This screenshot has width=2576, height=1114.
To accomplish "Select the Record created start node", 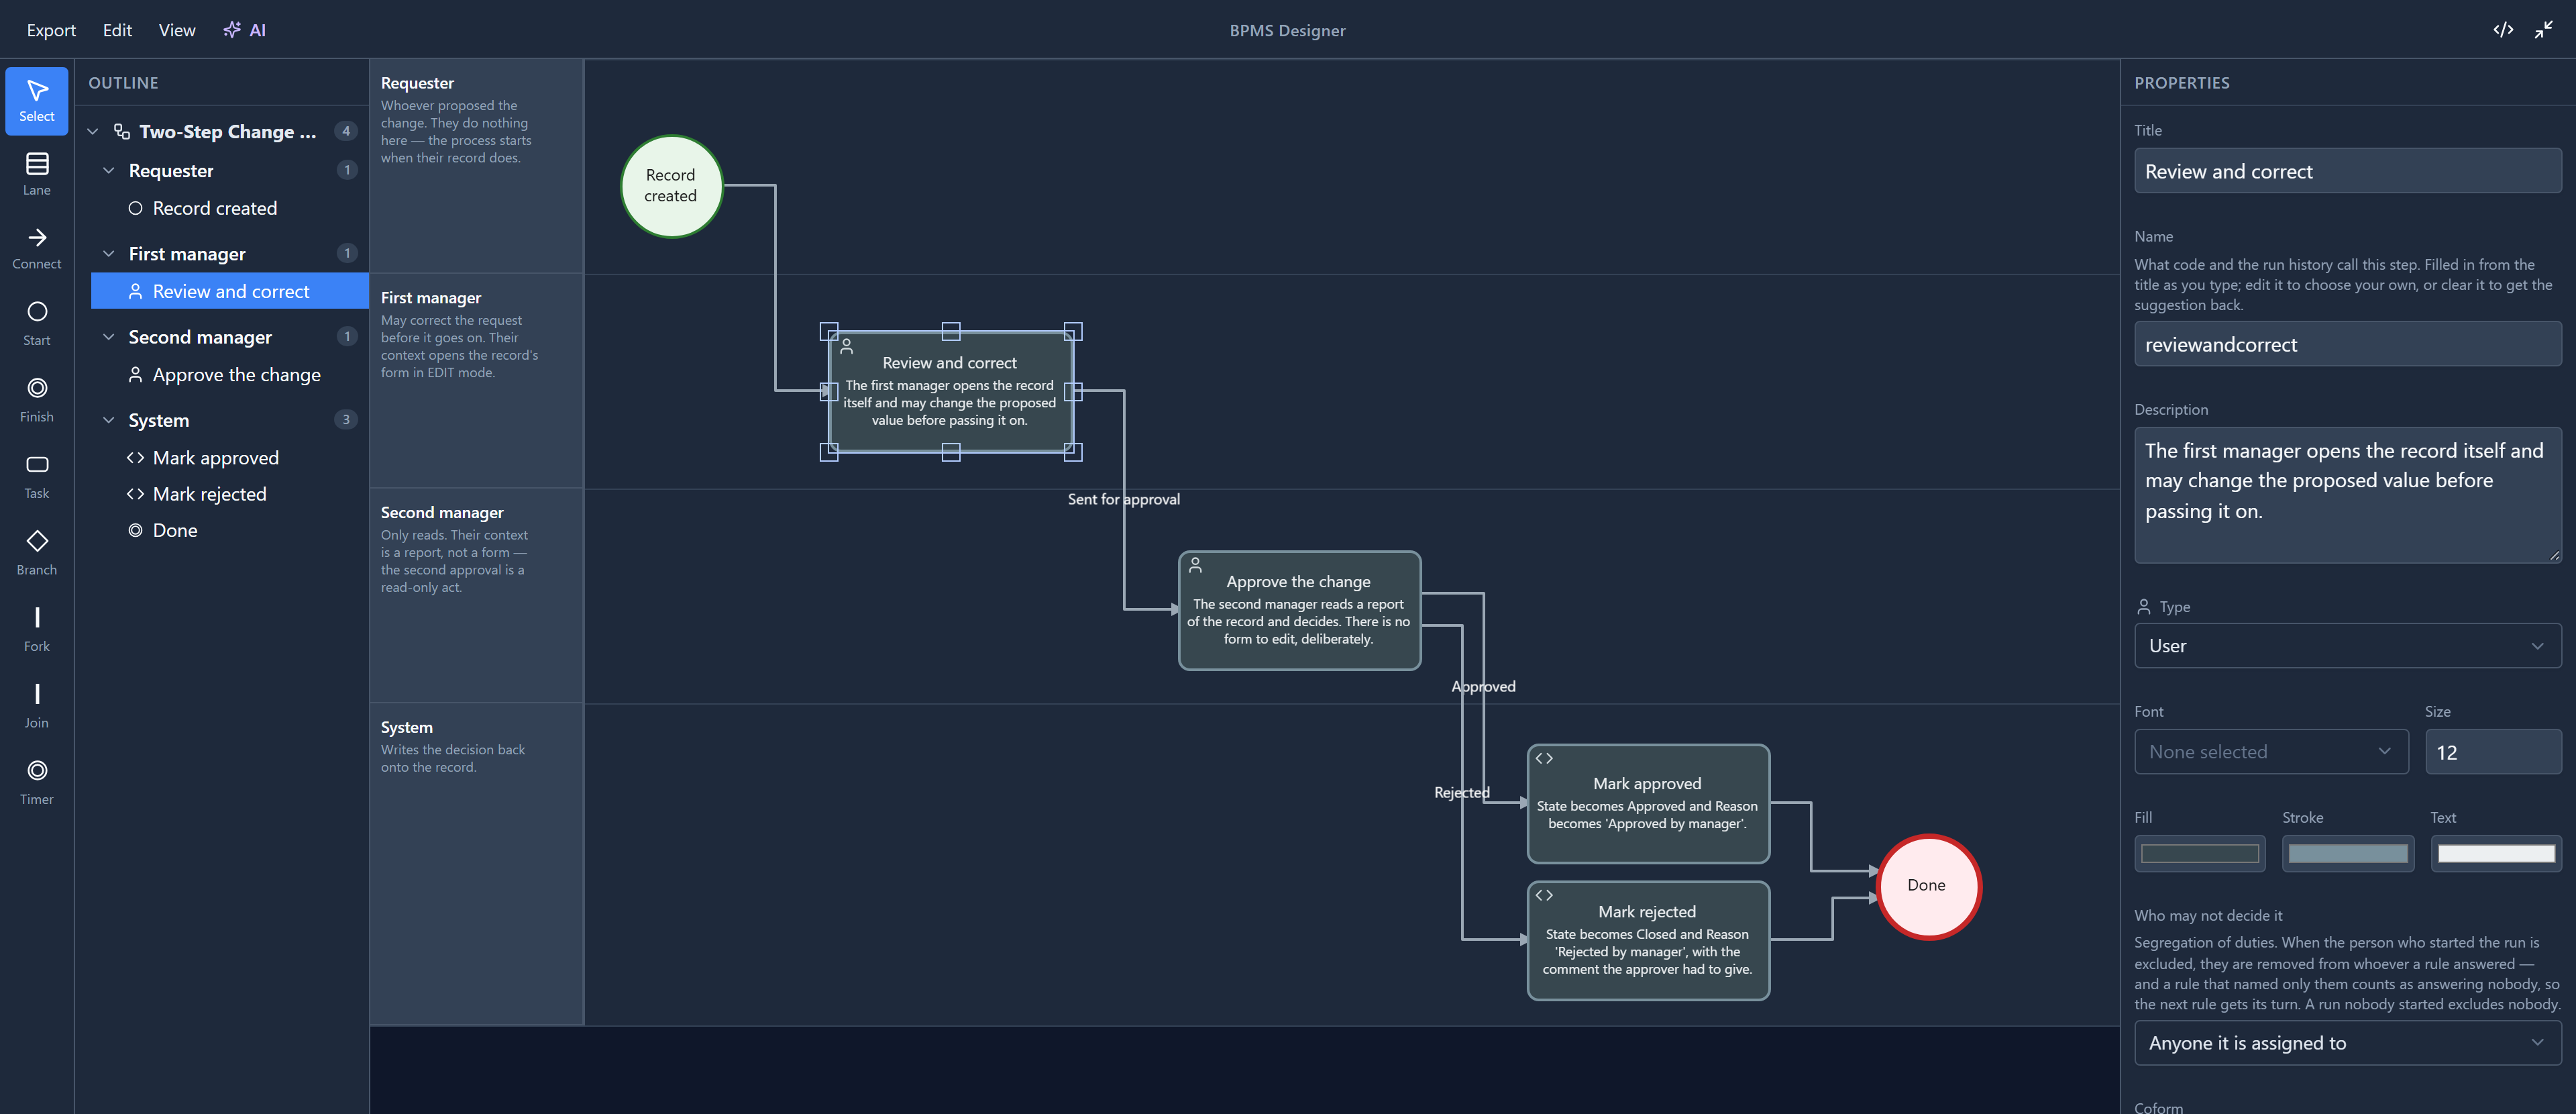I will 671,187.
